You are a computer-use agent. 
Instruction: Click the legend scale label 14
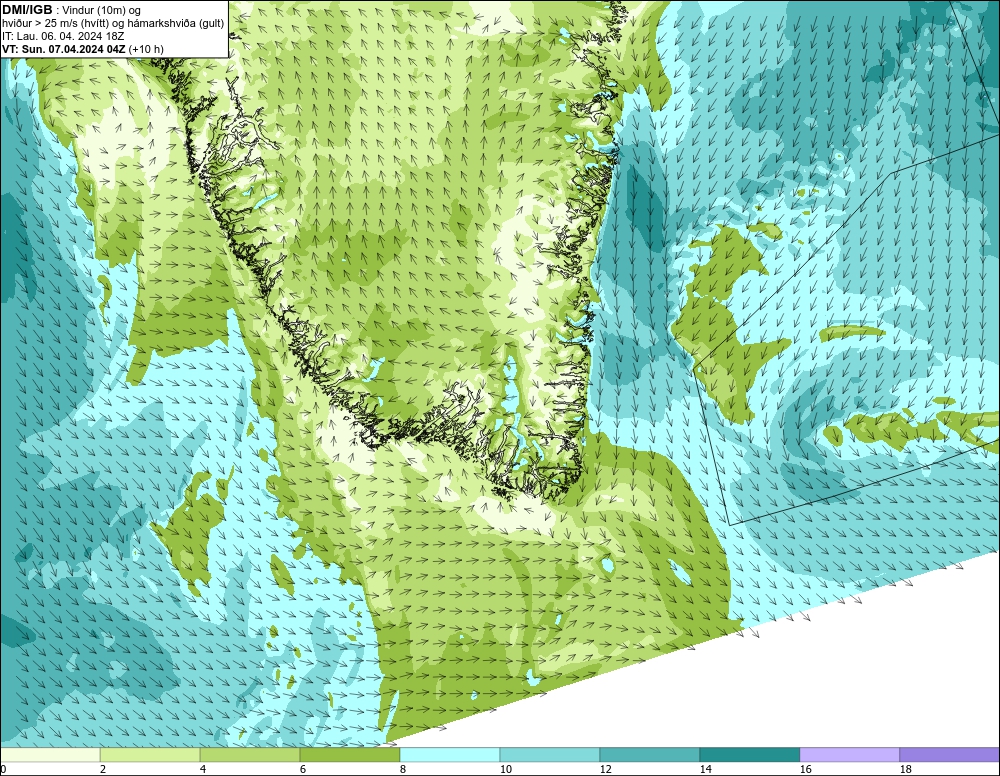click(x=705, y=769)
